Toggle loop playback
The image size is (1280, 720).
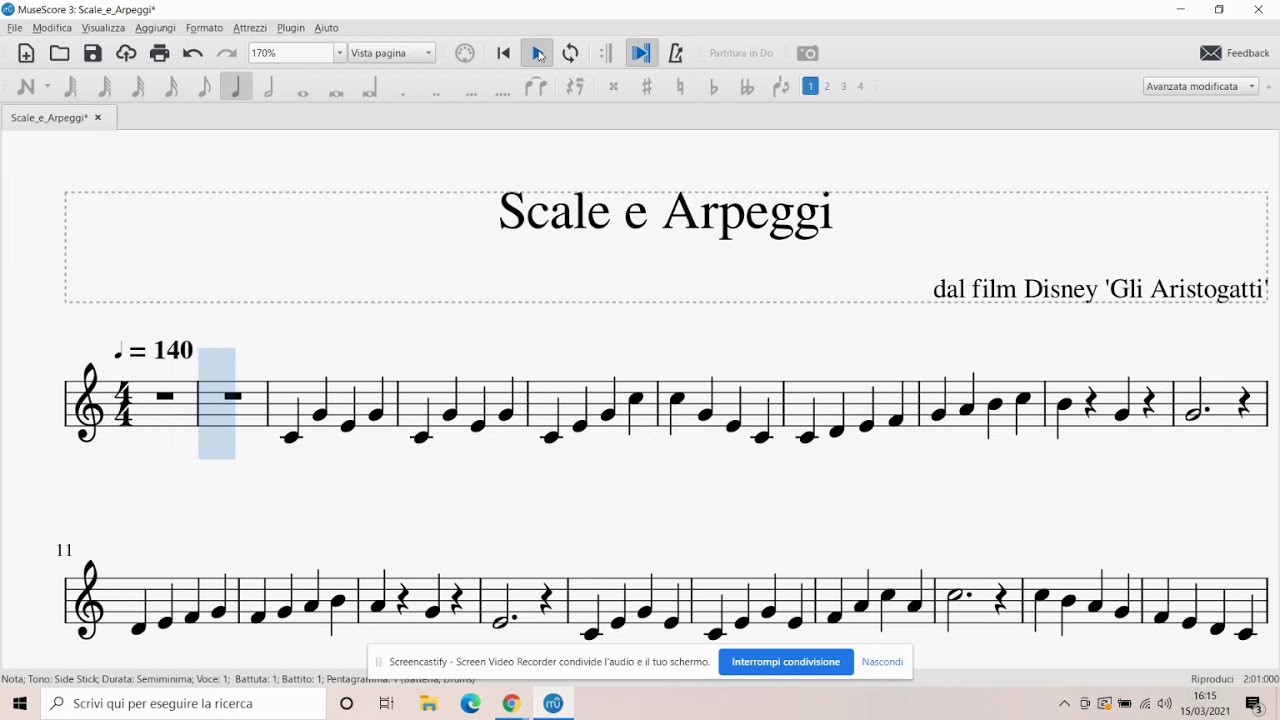pyautogui.click(x=571, y=53)
